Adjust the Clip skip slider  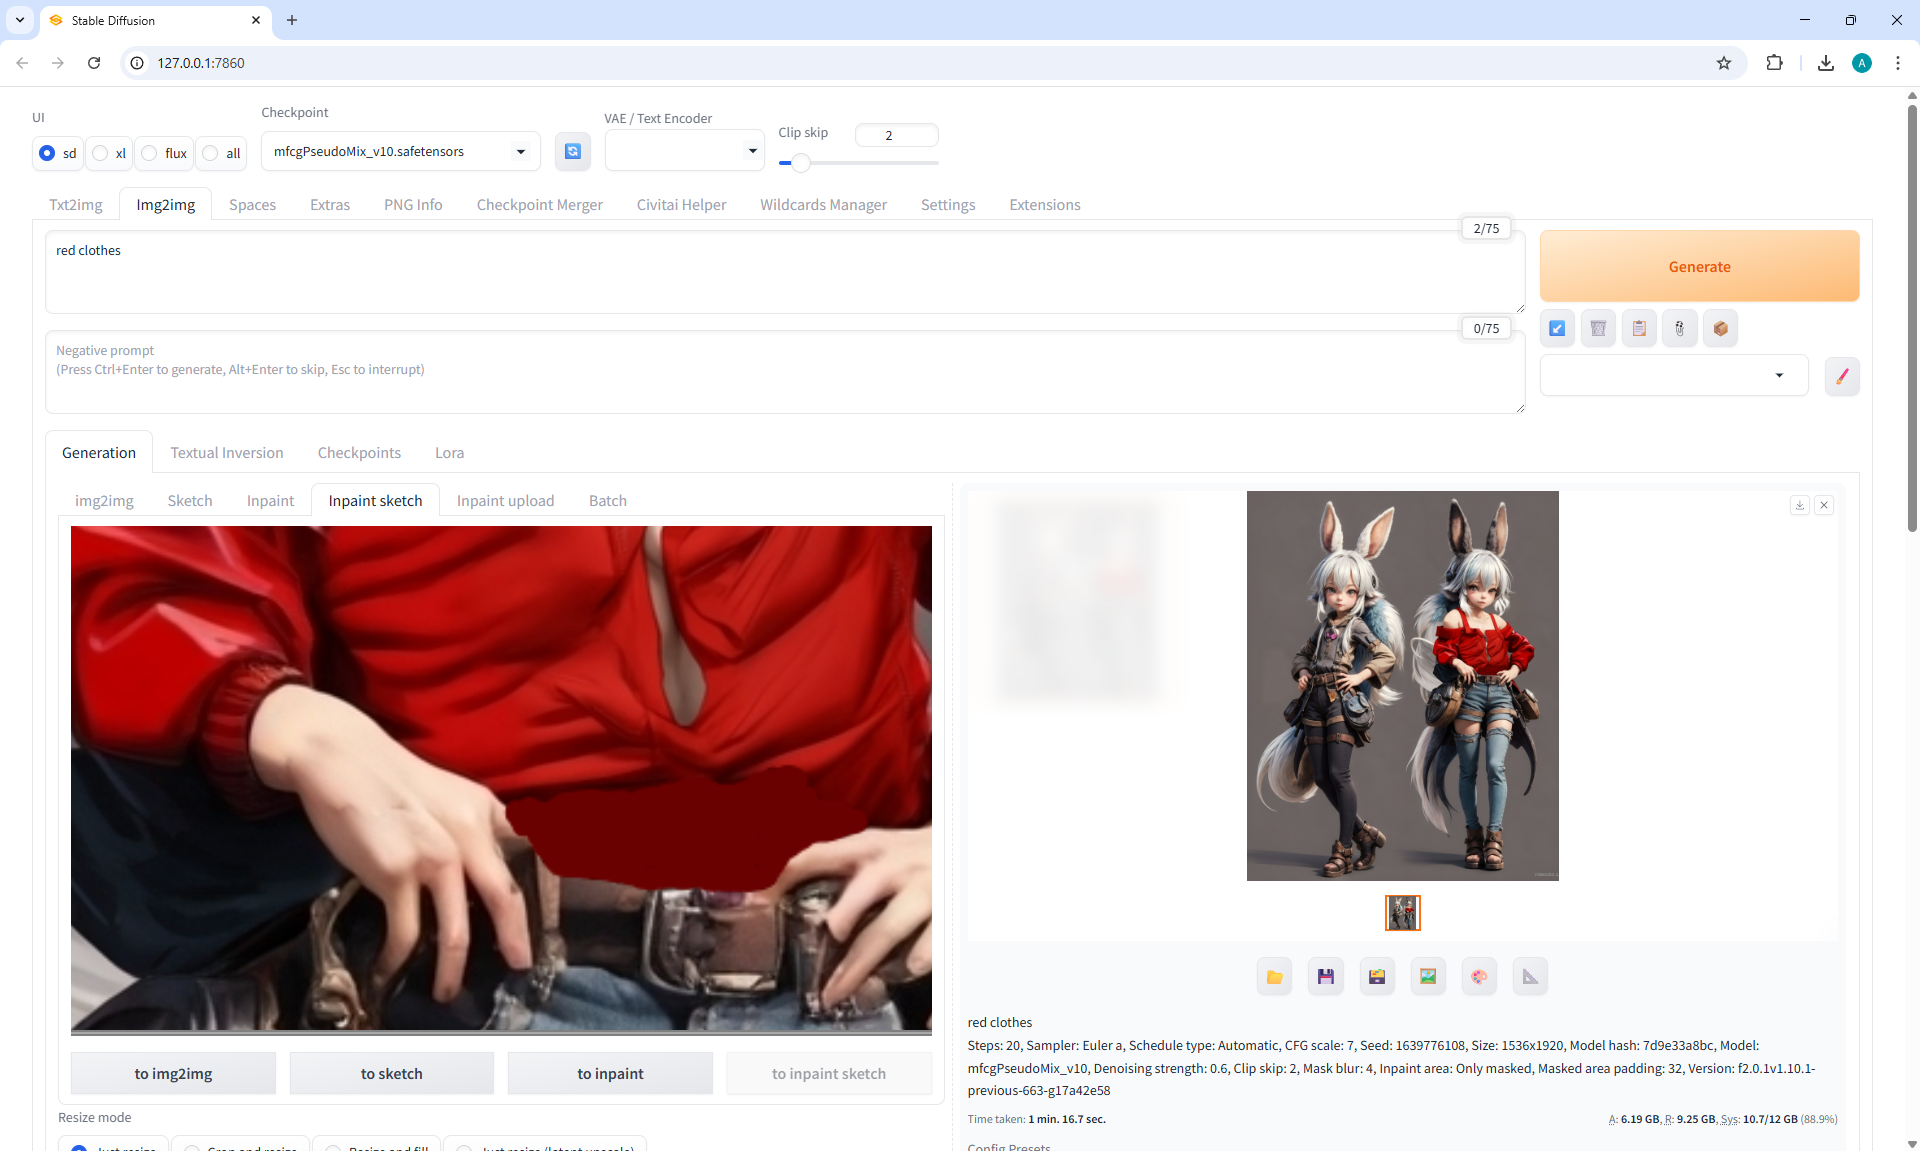point(800,163)
